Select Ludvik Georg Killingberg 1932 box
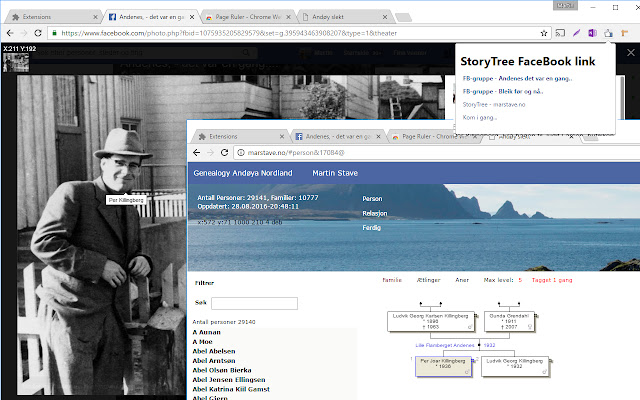The width and height of the screenshot is (640, 400). point(515,366)
